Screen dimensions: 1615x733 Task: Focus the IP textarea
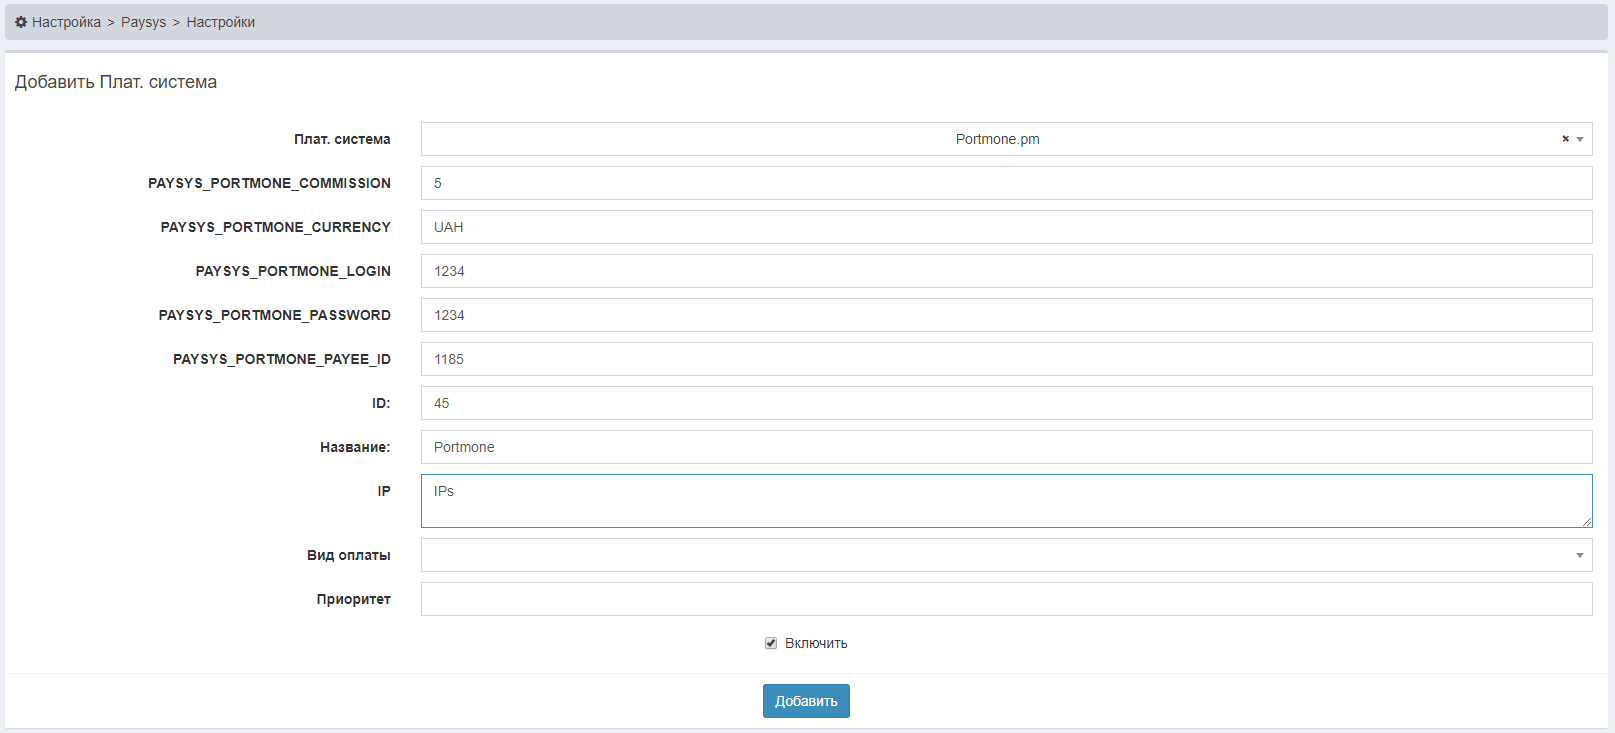(1006, 501)
